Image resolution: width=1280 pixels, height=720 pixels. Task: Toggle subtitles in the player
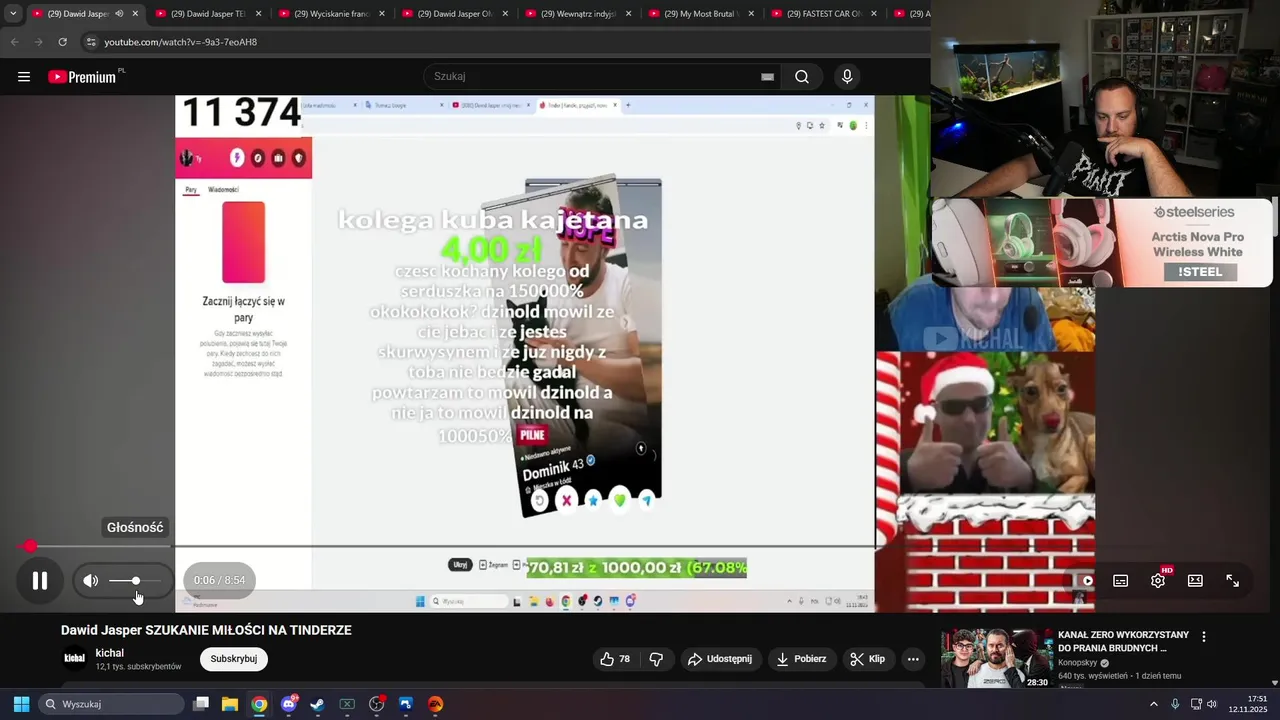(x=1121, y=581)
